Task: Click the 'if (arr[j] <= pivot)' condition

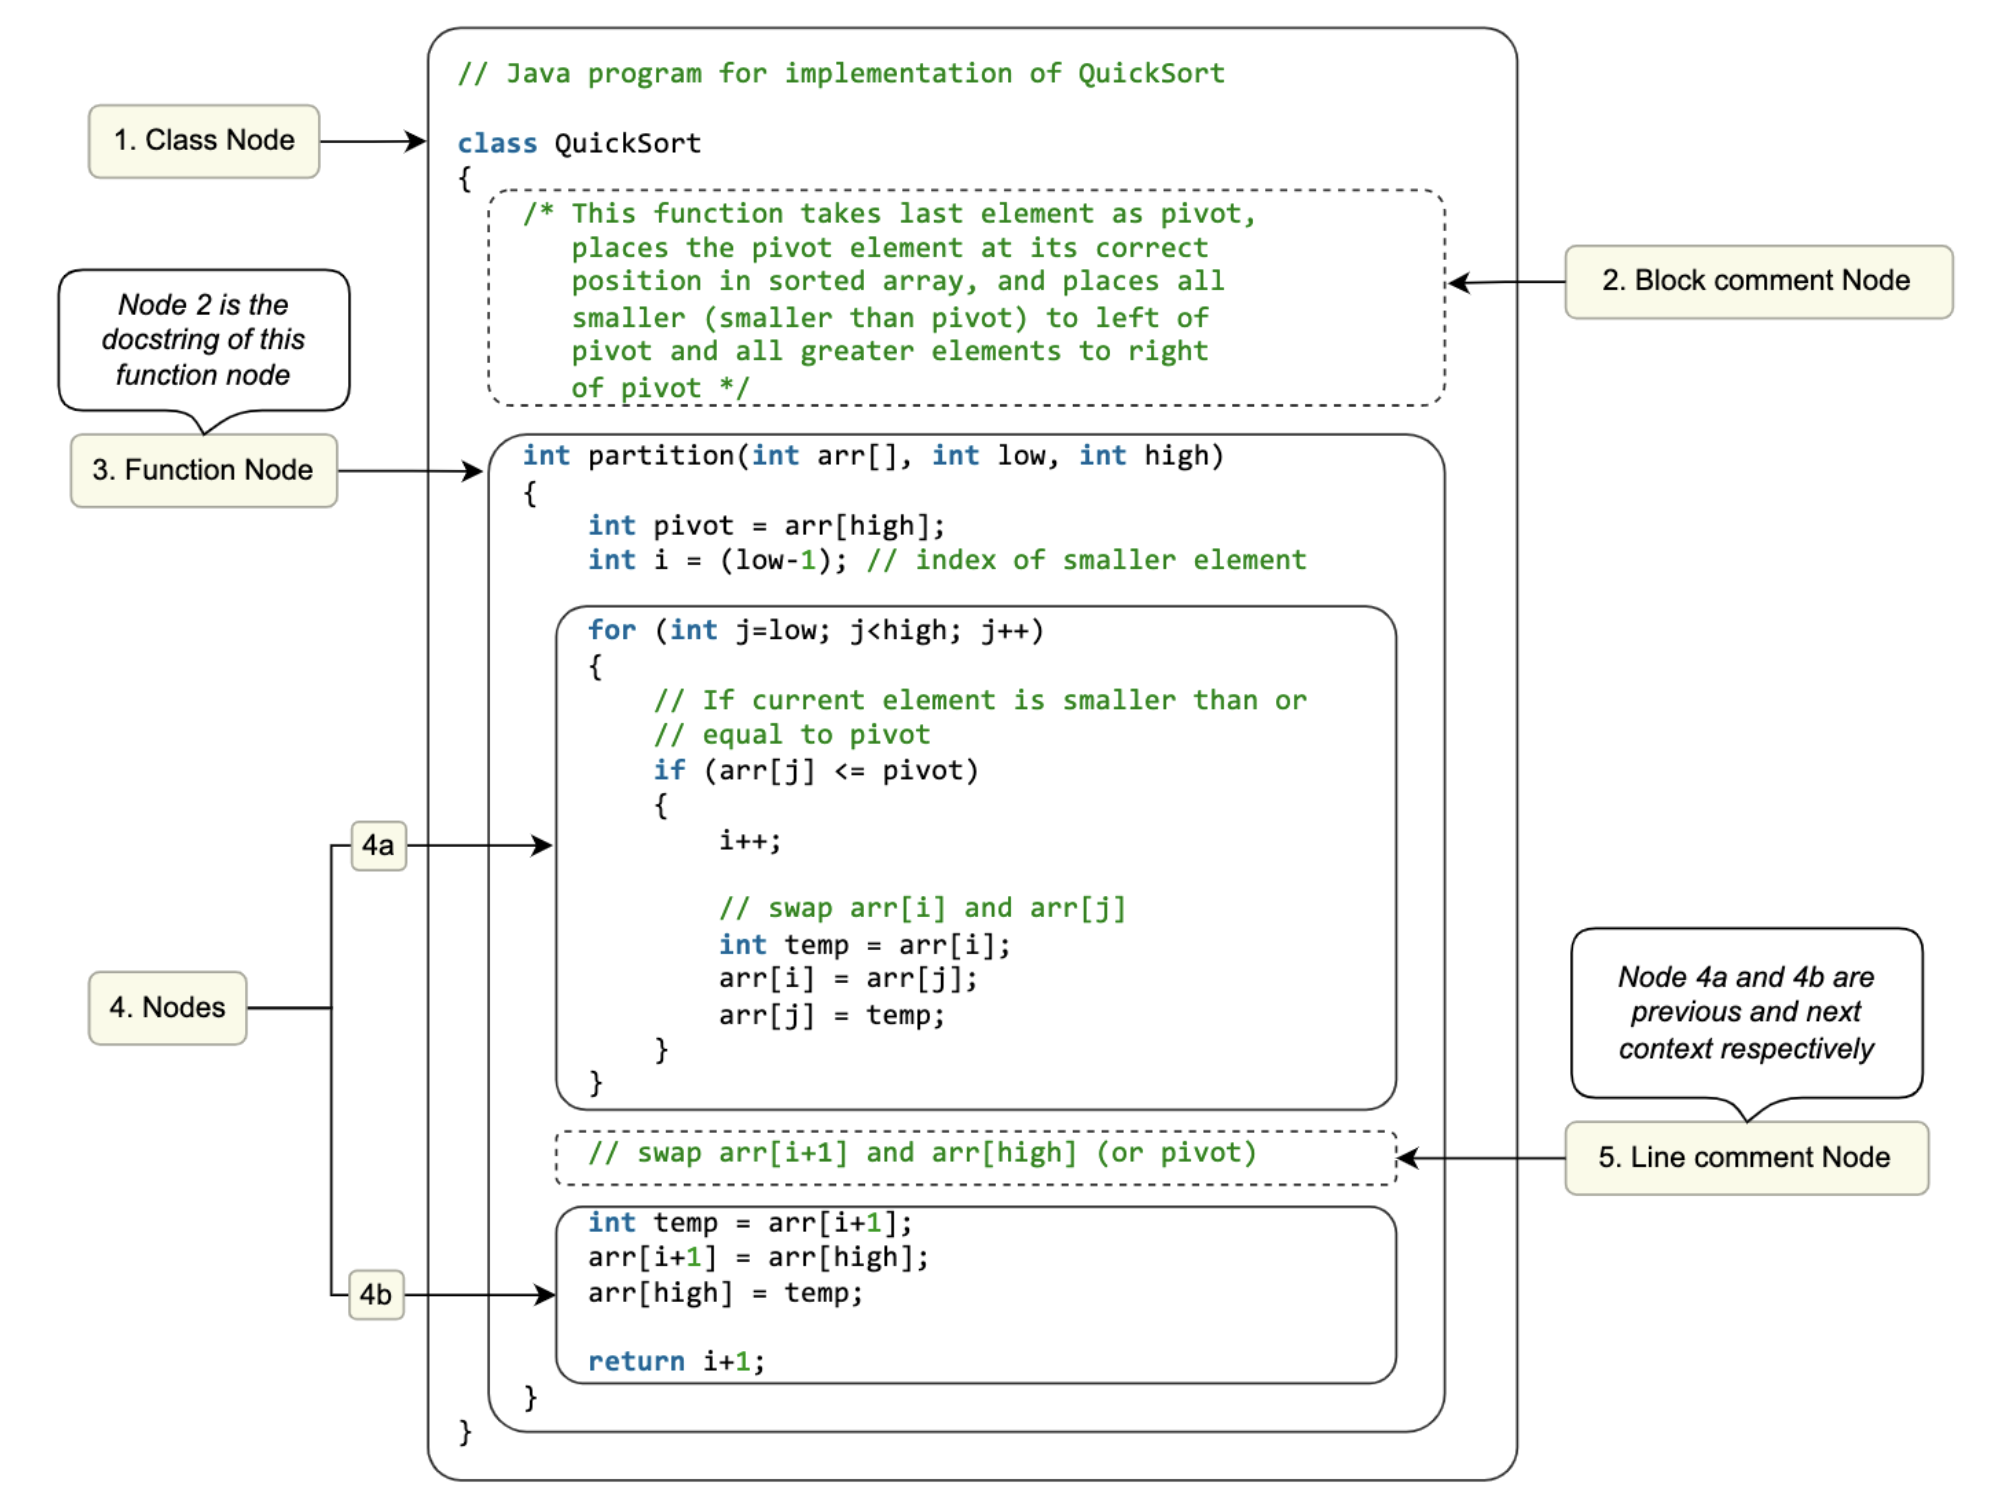Action: click(815, 771)
